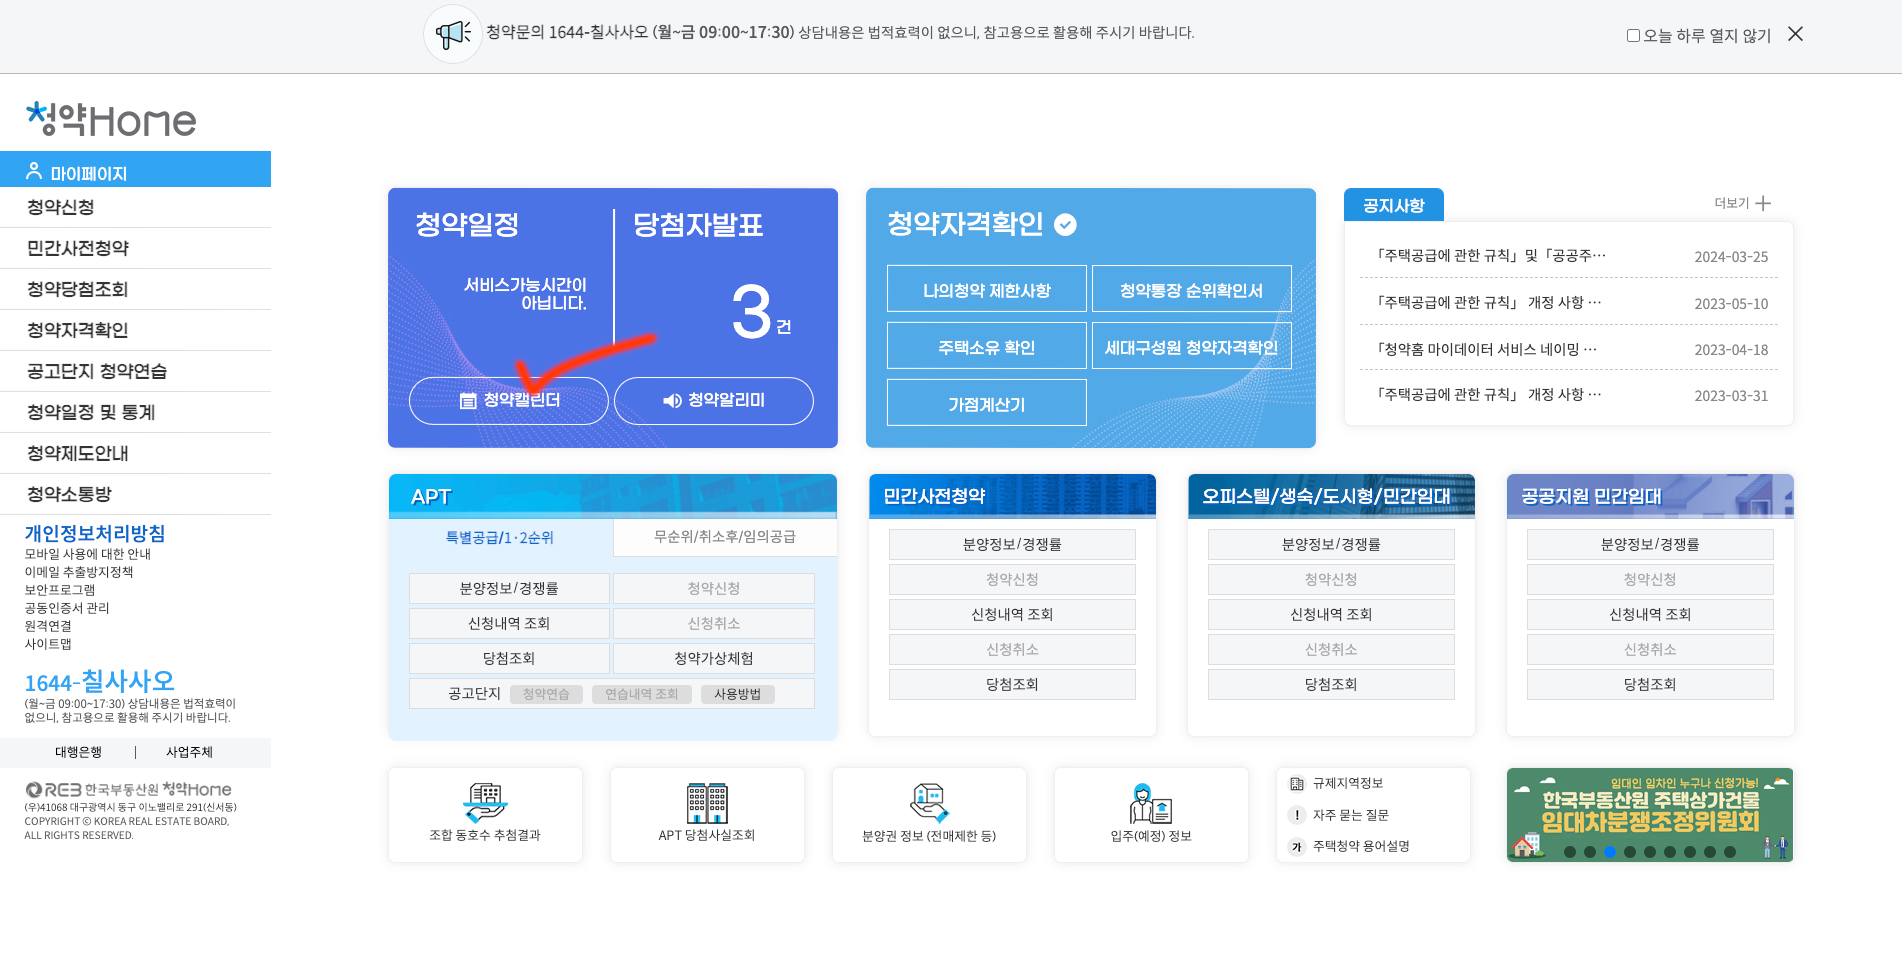This screenshot has width=1902, height=954.
Task: Open 원격연결 link
Action: [48, 626]
